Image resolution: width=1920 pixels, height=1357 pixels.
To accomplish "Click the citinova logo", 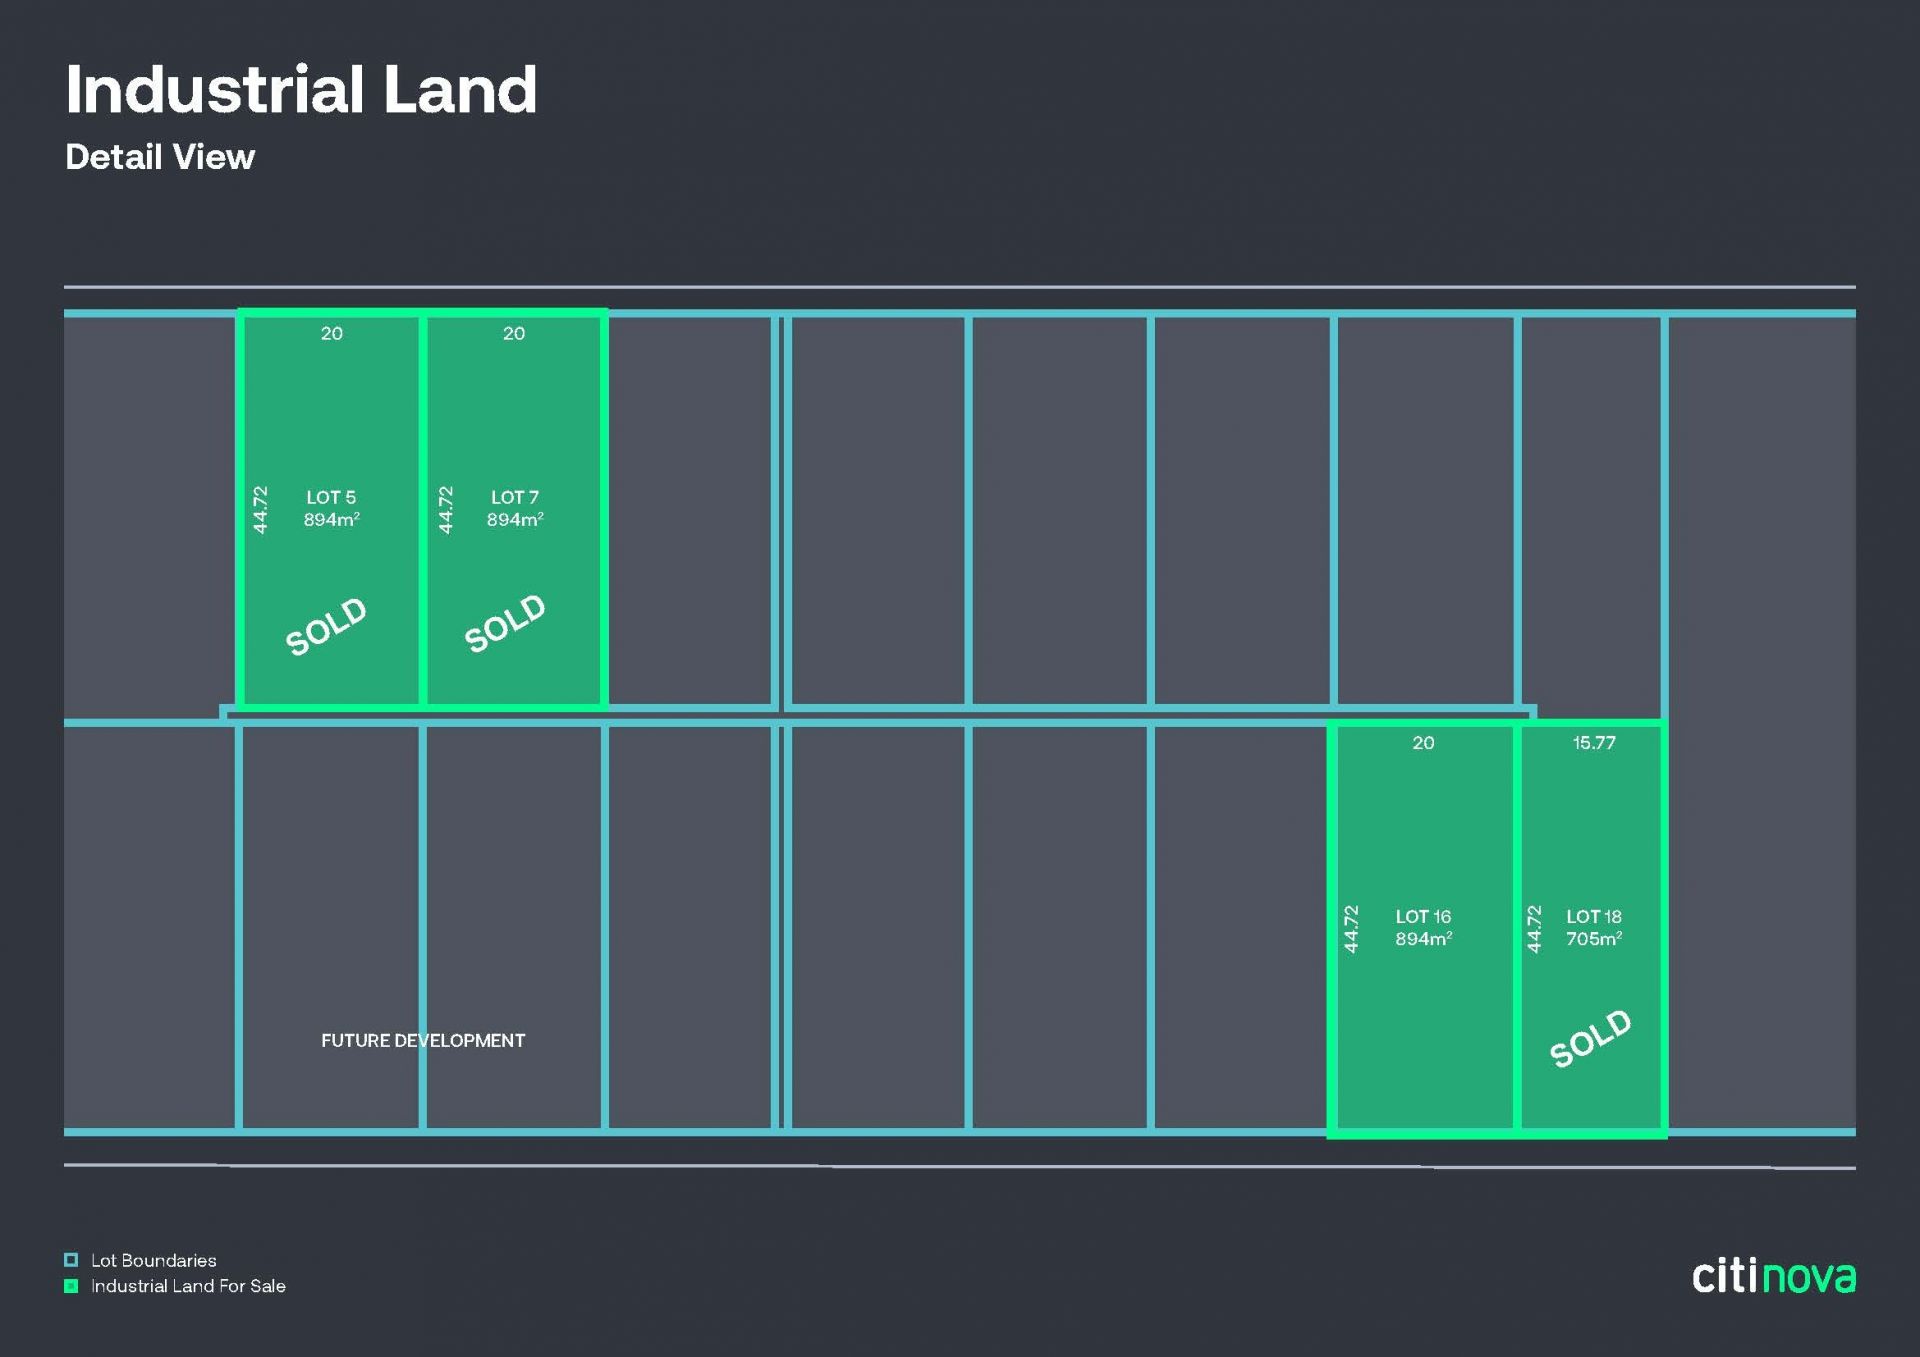I will coord(1772,1276).
